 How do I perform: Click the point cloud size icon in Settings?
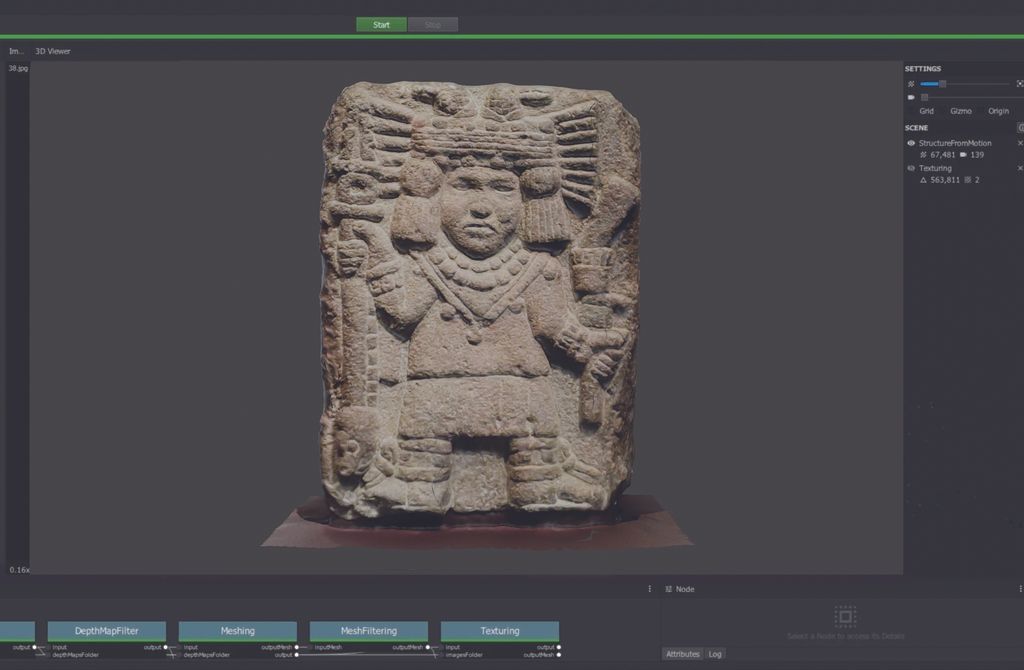pos(912,83)
